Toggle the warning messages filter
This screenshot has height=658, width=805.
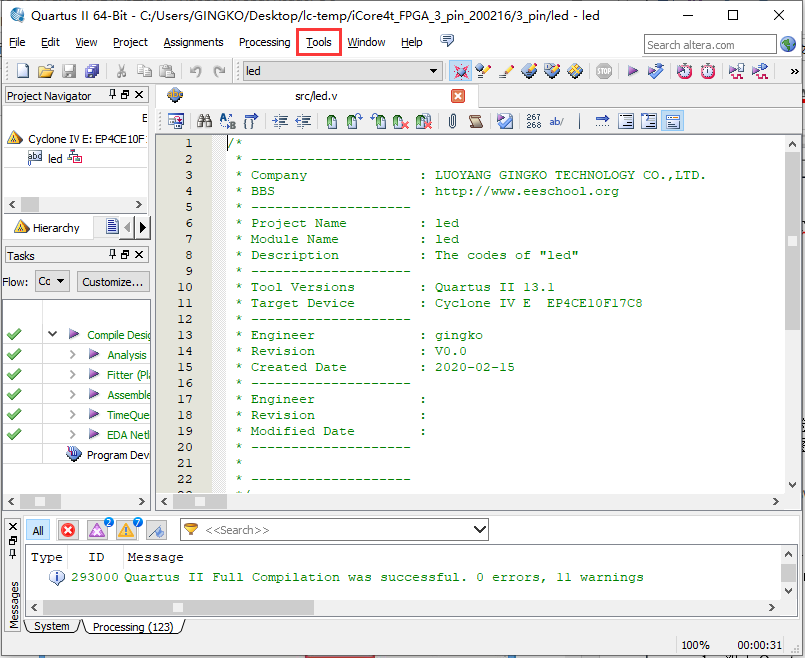tap(126, 530)
